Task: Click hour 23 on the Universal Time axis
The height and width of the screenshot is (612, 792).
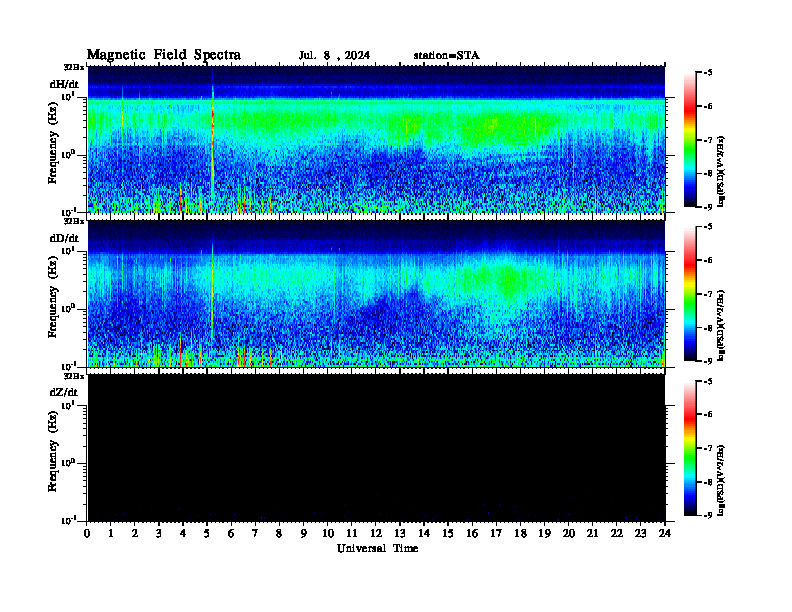Action: tap(640, 534)
